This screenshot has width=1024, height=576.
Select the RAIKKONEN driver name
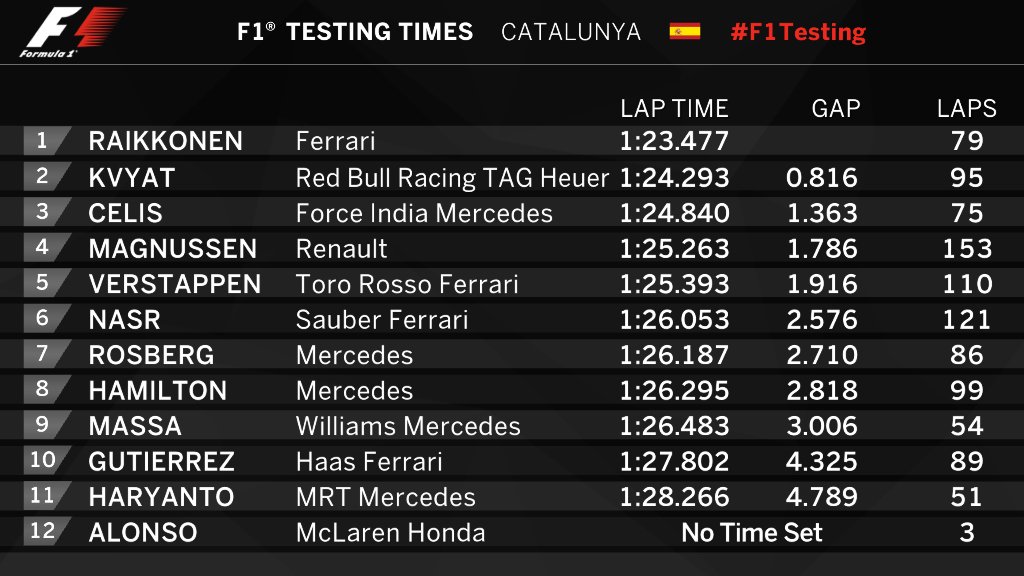coord(165,141)
